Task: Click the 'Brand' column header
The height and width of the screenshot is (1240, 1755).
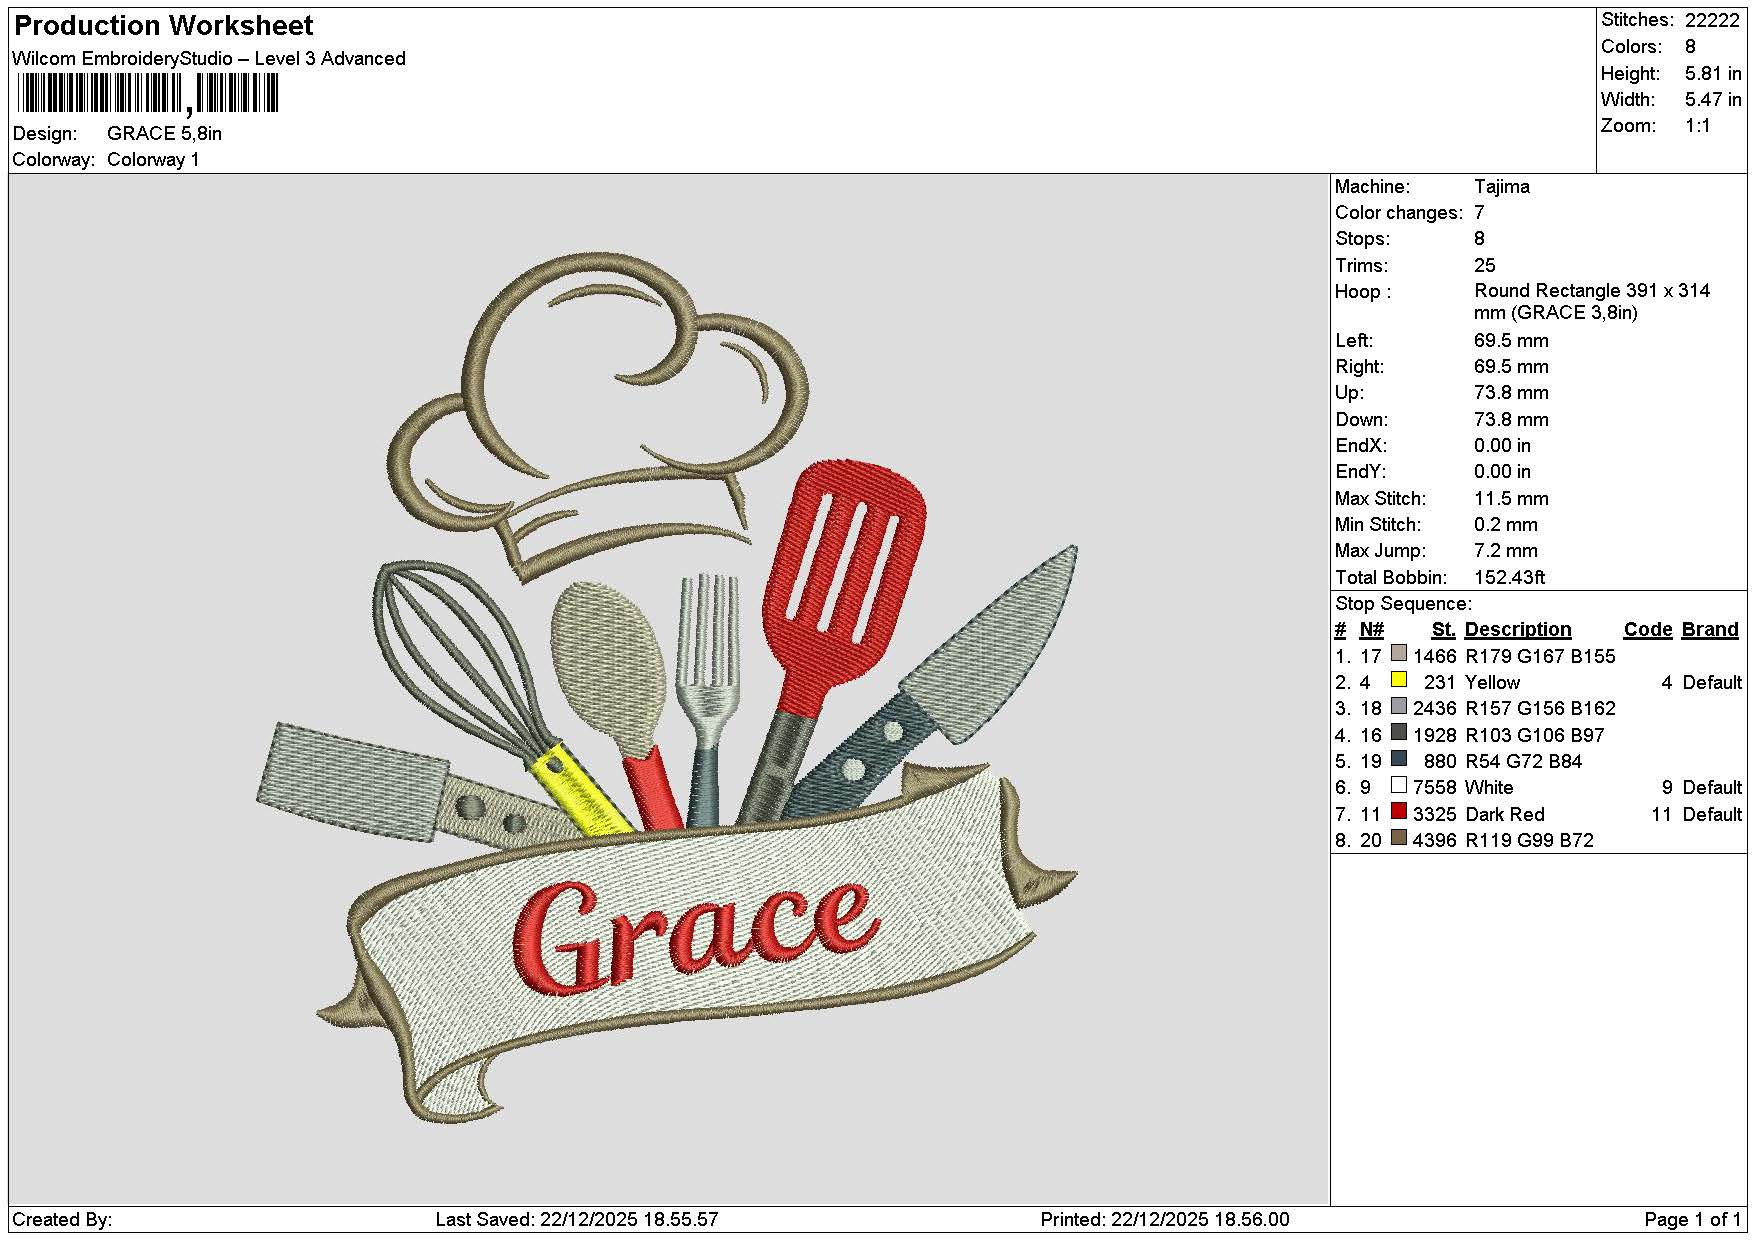Action: (x=1710, y=630)
